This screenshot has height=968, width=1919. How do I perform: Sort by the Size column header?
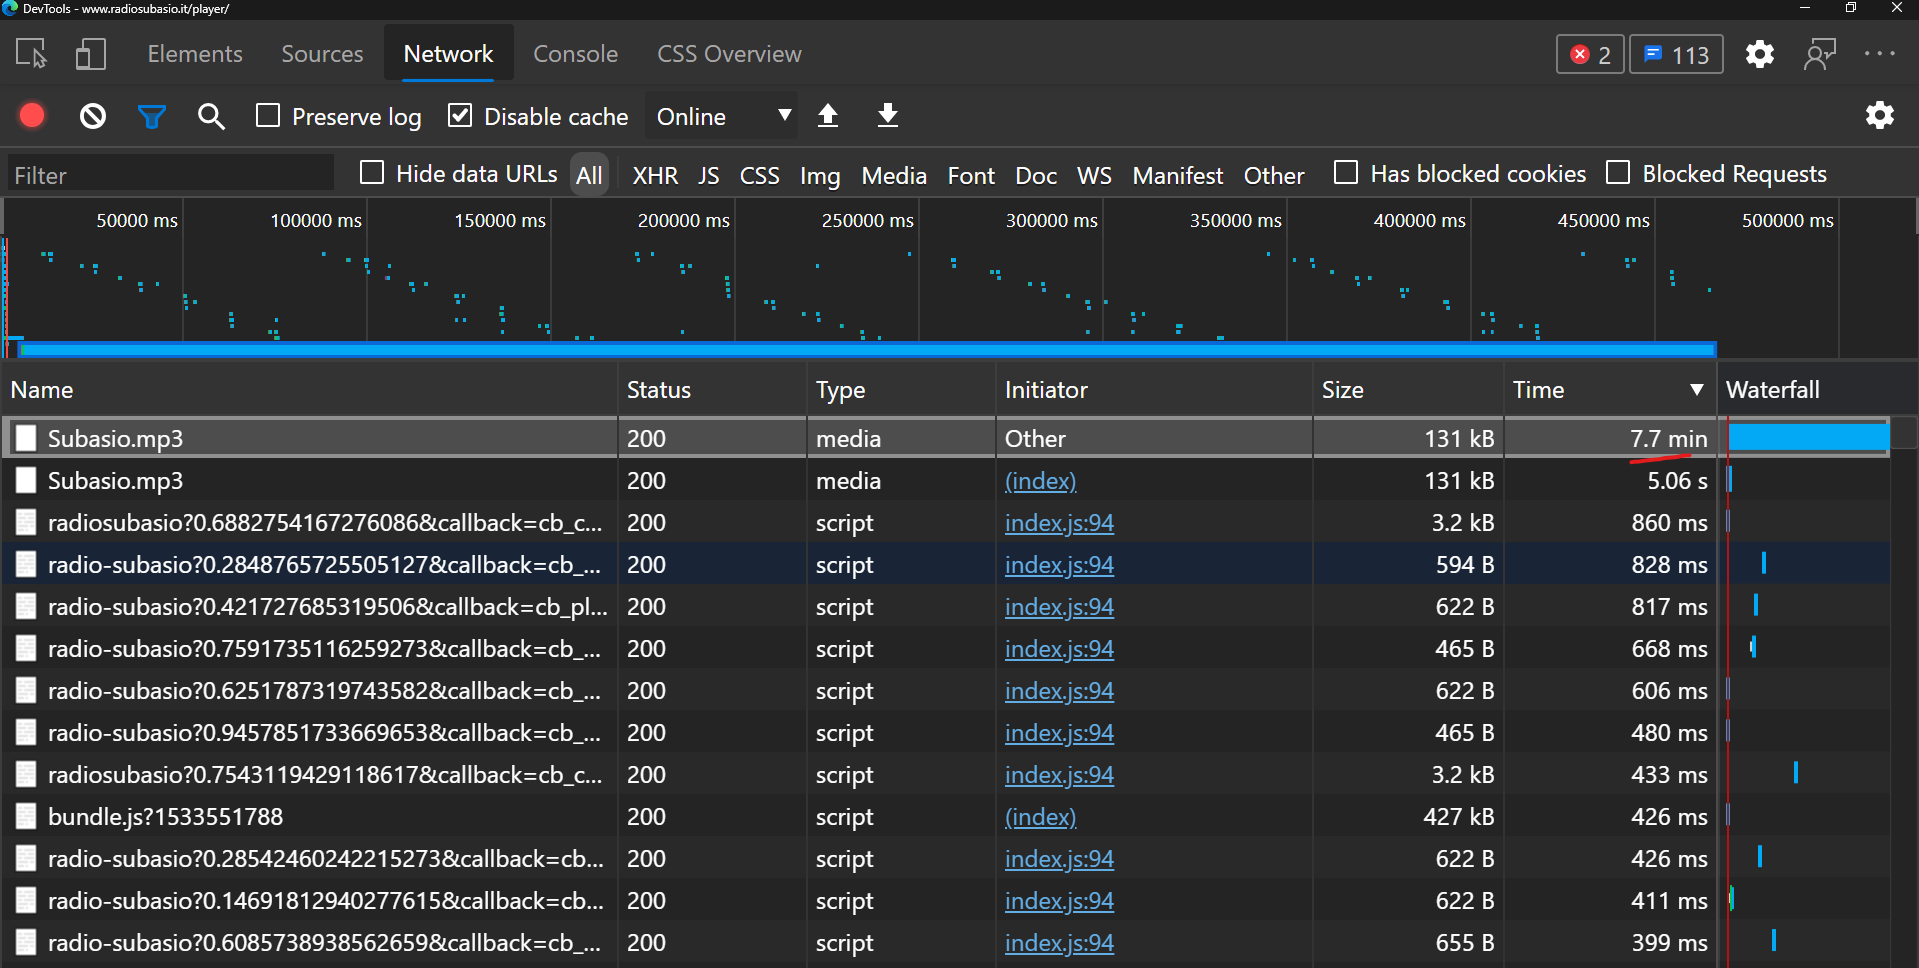(x=1408, y=390)
